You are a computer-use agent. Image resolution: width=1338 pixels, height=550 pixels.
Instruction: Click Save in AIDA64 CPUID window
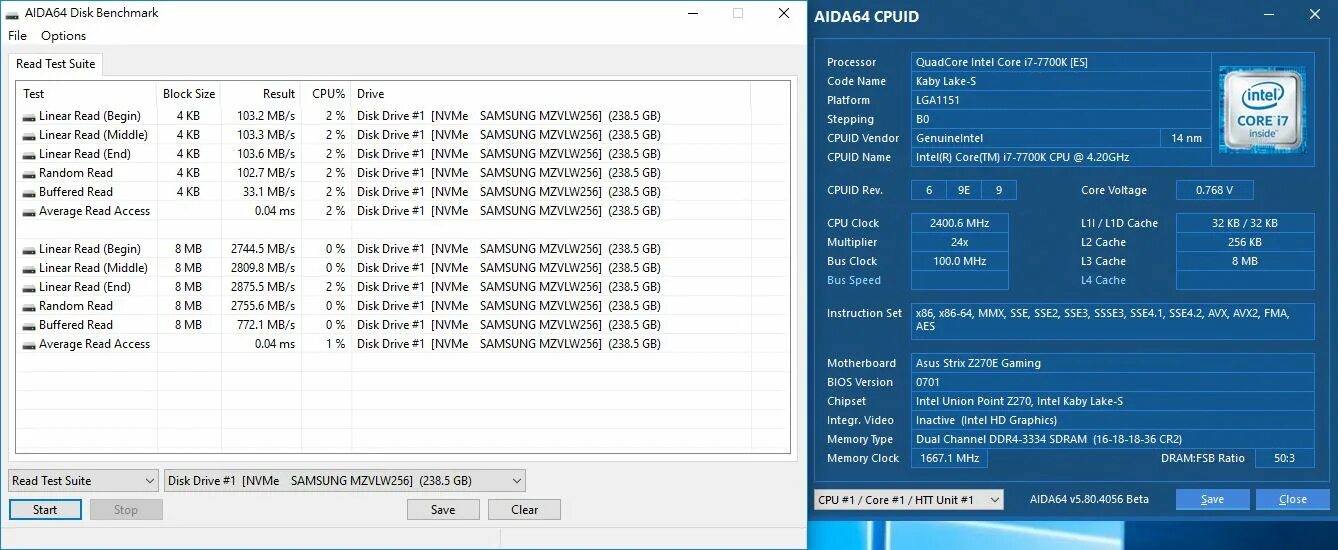click(x=1212, y=499)
